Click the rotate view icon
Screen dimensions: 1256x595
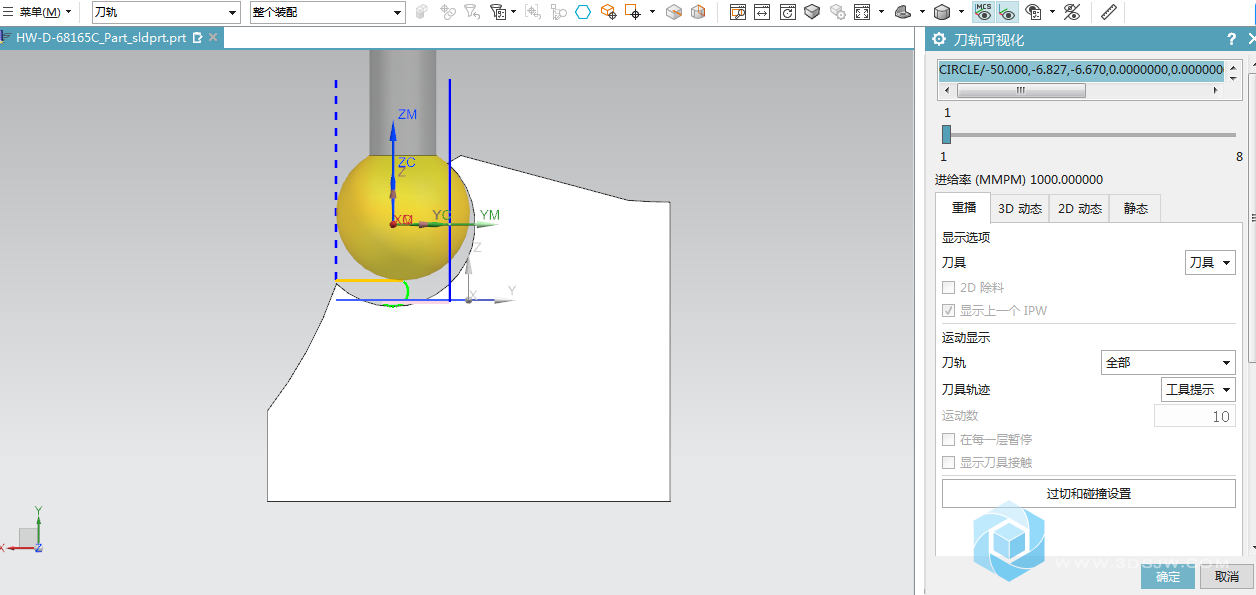(788, 12)
